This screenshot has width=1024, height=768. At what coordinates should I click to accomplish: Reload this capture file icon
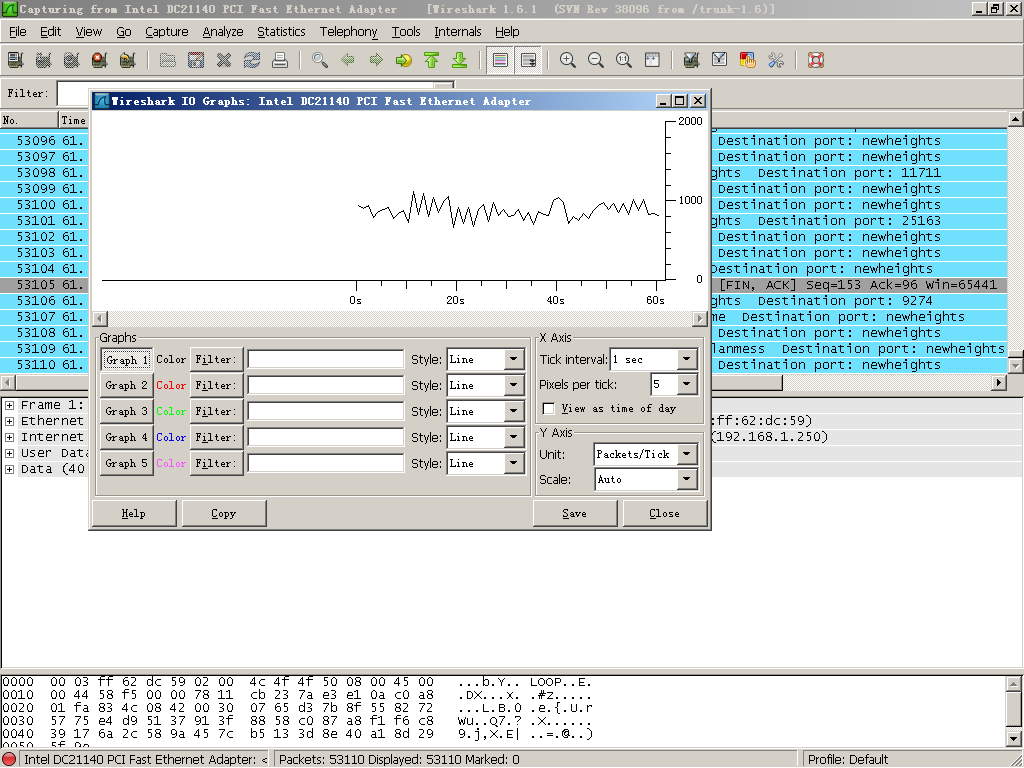[252, 61]
